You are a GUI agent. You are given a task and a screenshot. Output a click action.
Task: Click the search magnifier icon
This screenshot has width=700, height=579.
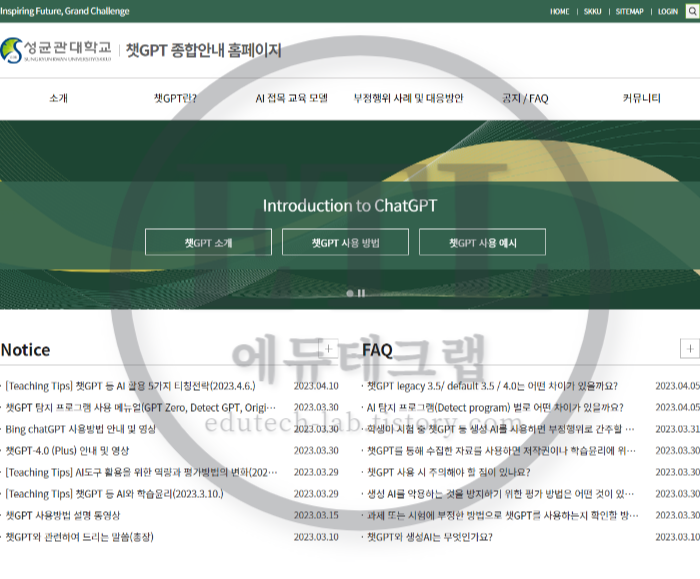point(692,11)
